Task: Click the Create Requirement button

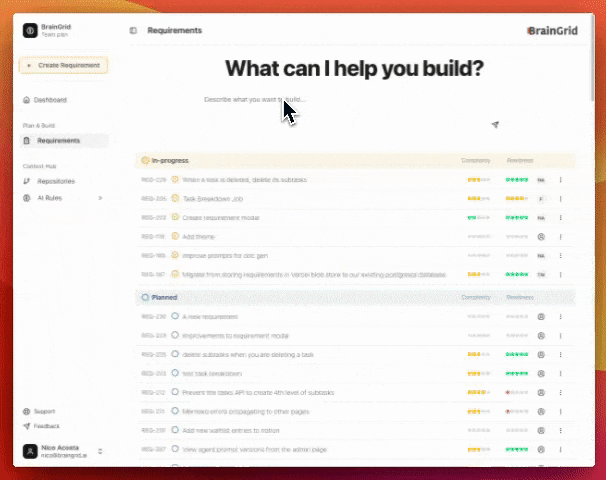Action: pyautogui.click(x=64, y=65)
